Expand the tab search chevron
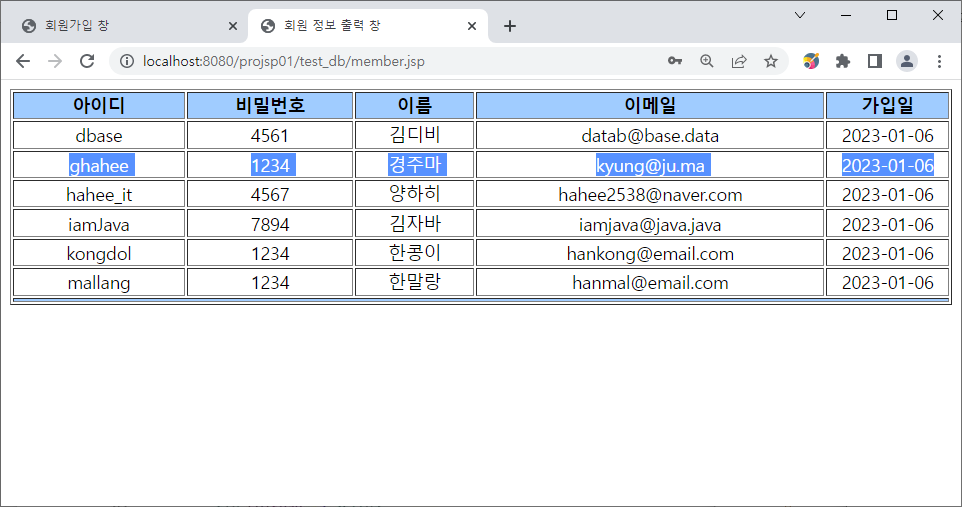The image size is (962, 507). pyautogui.click(x=800, y=15)
